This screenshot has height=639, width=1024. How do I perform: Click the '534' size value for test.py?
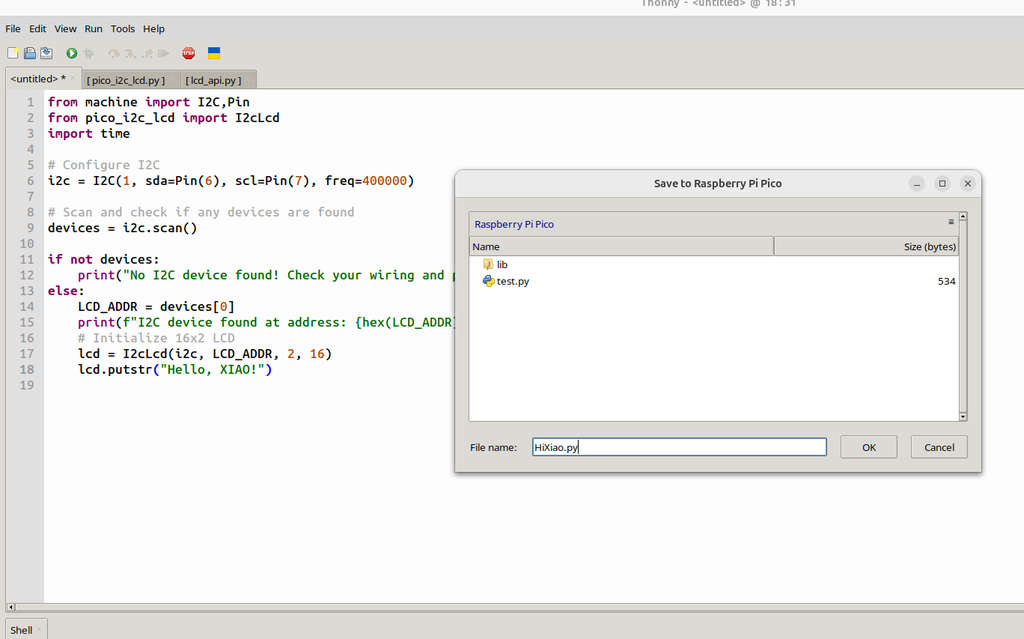[x=946, y=281]
